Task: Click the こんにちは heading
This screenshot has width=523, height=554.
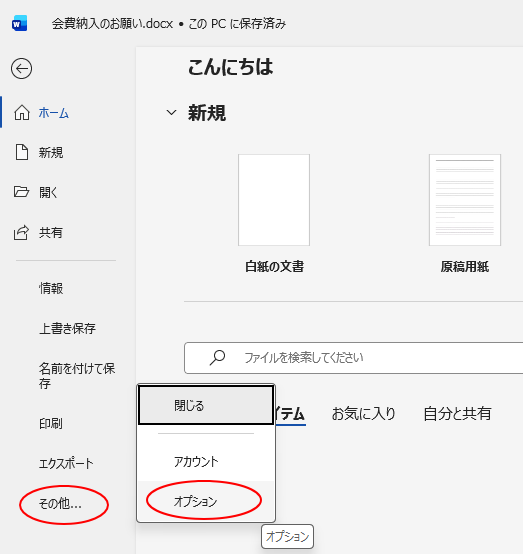Action: pyautogui.click(x=230, y=67)
